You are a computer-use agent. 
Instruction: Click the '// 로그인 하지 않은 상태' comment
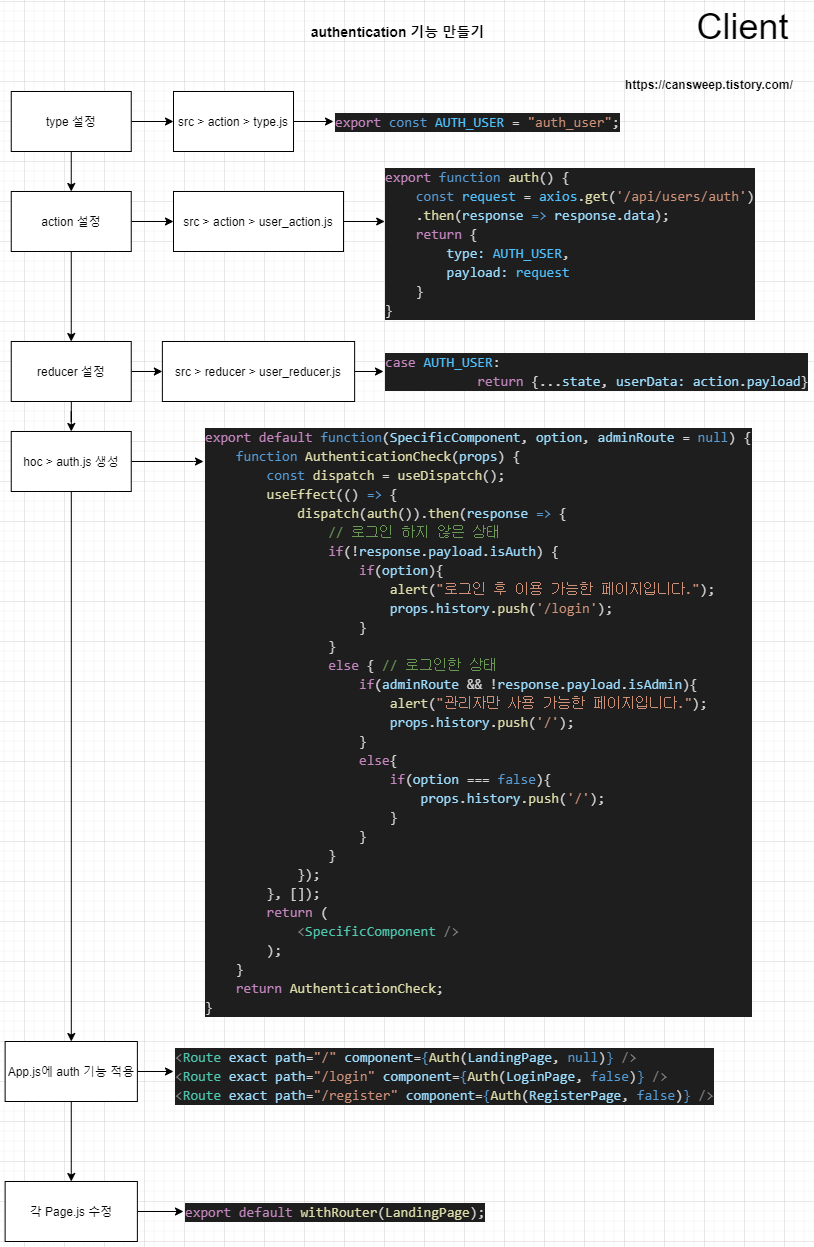(x=414, y=533)
